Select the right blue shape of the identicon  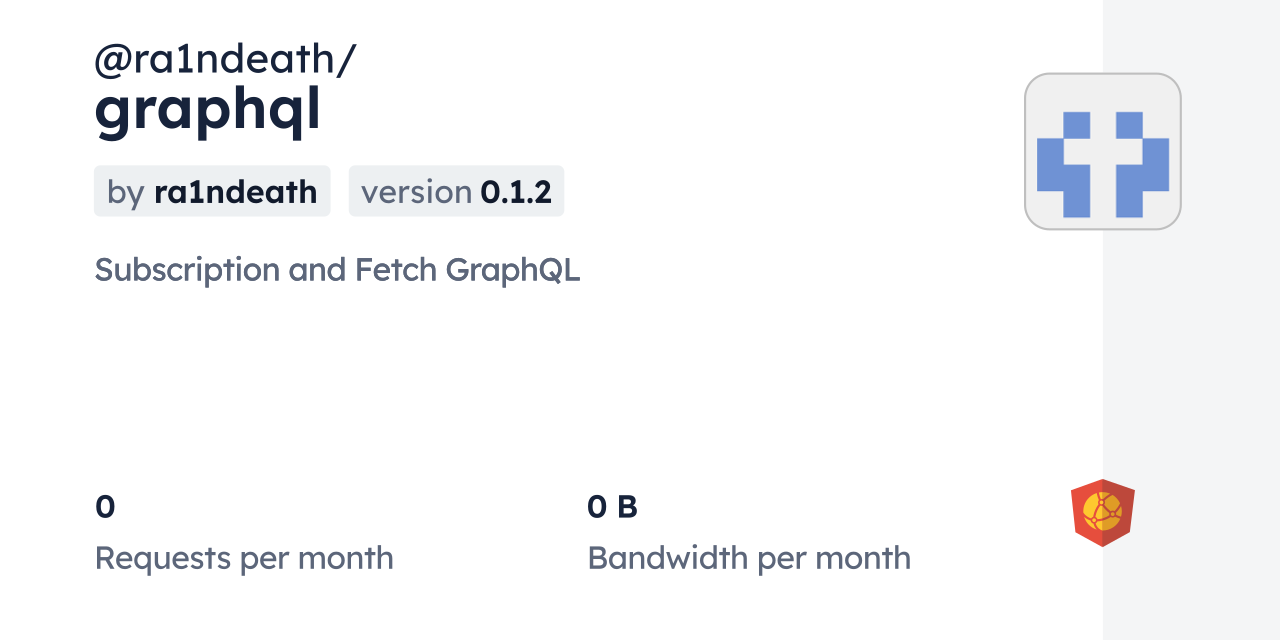[1142, 164]
